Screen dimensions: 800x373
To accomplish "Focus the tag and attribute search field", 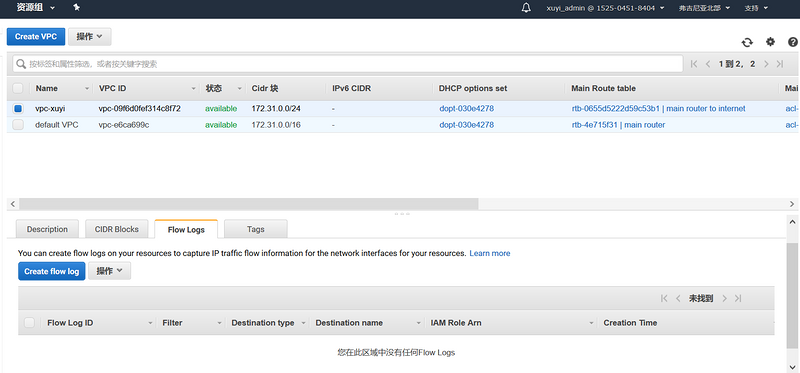I will click(348, 64).
